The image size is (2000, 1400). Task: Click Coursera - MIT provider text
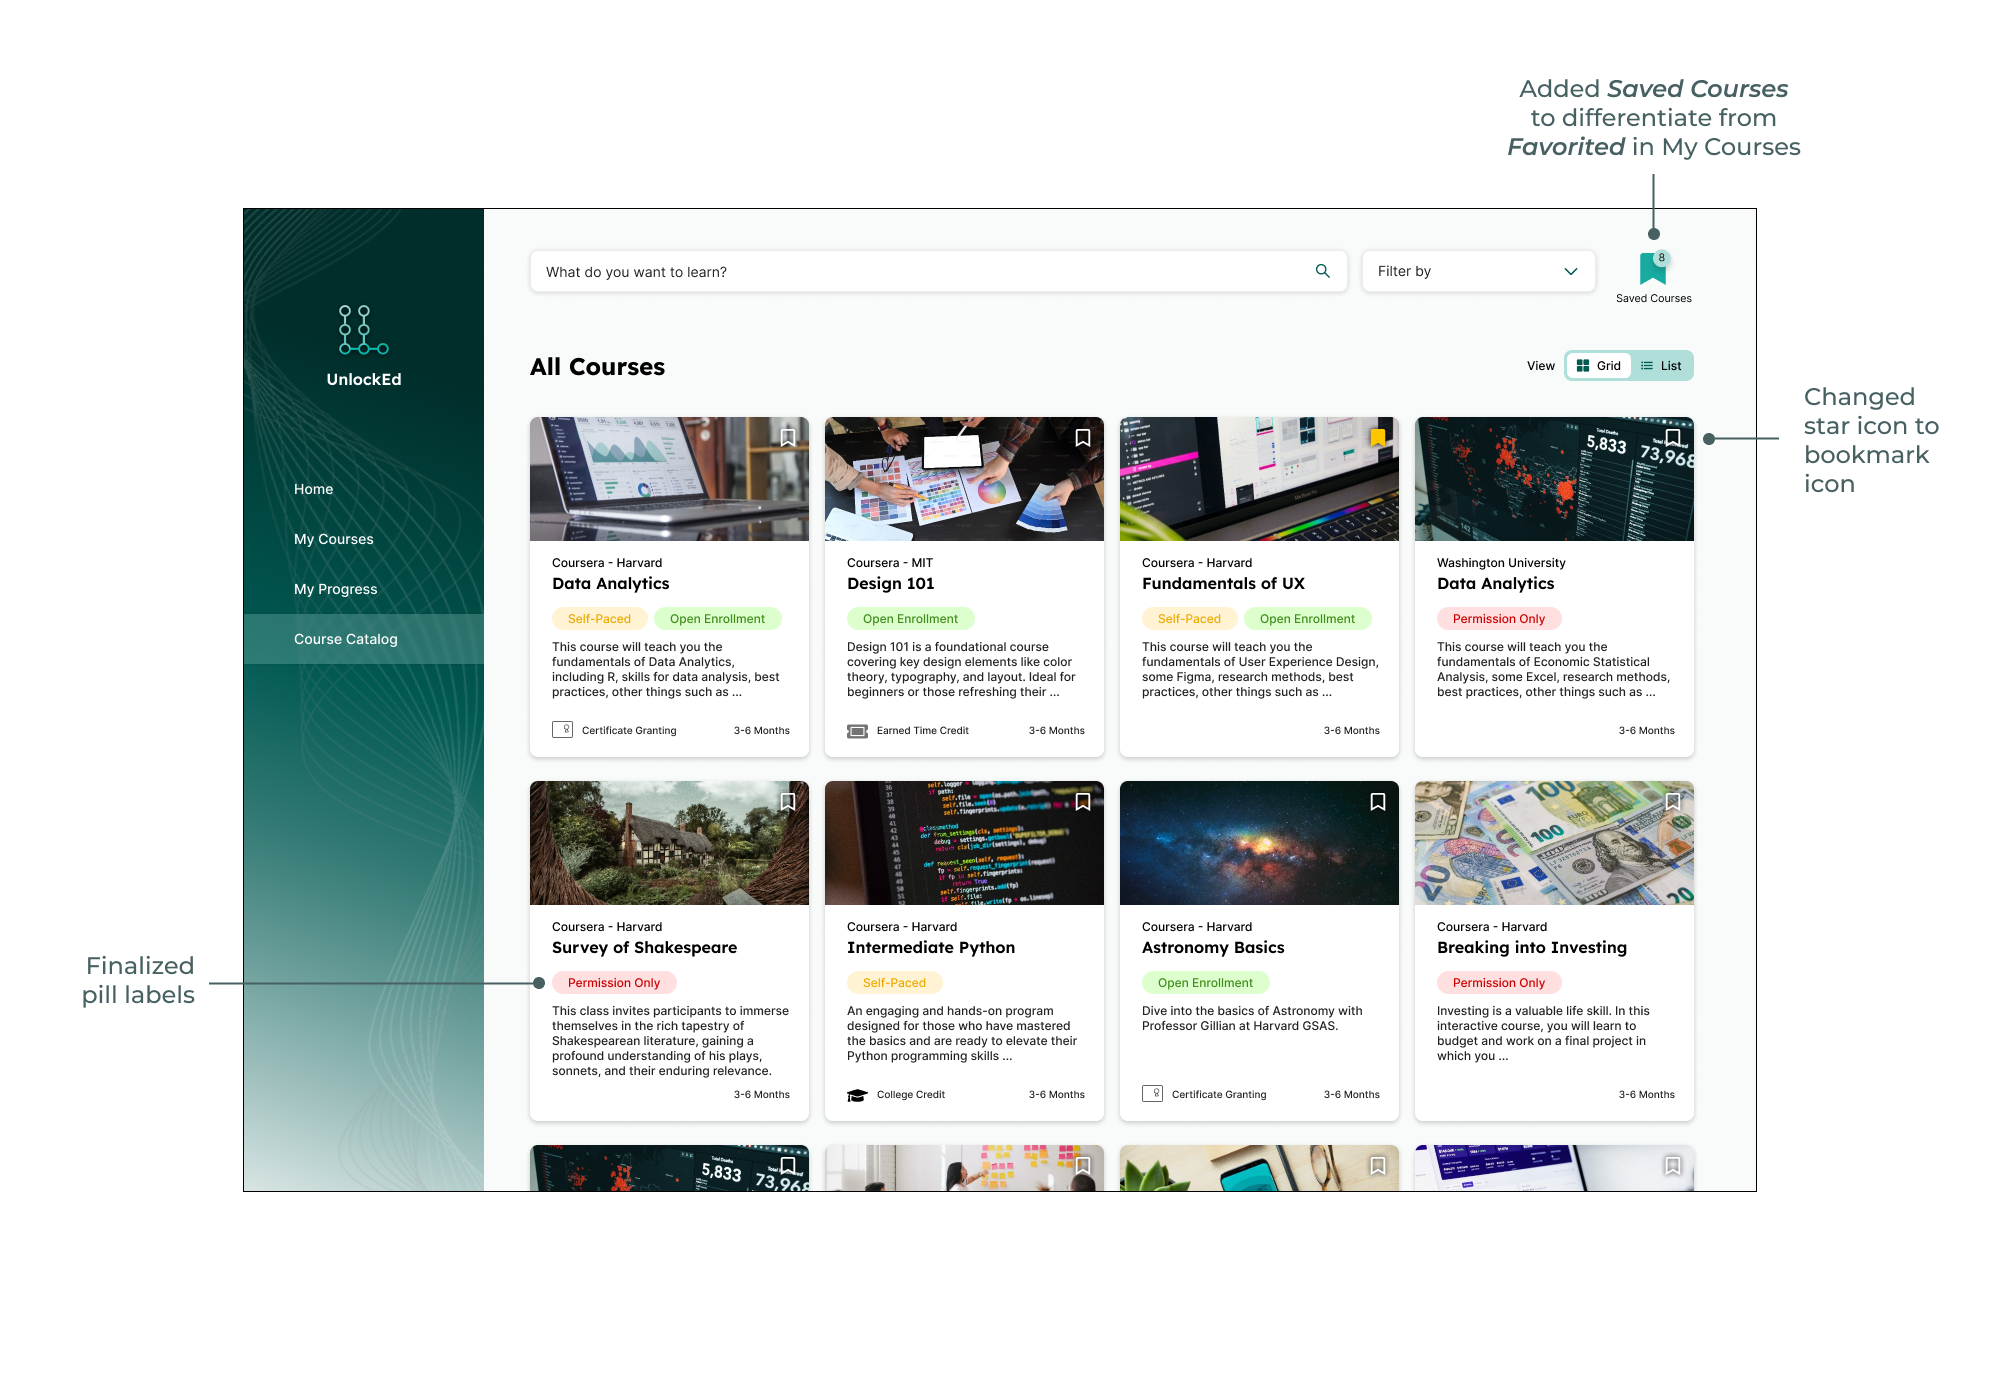click(889, 563)
